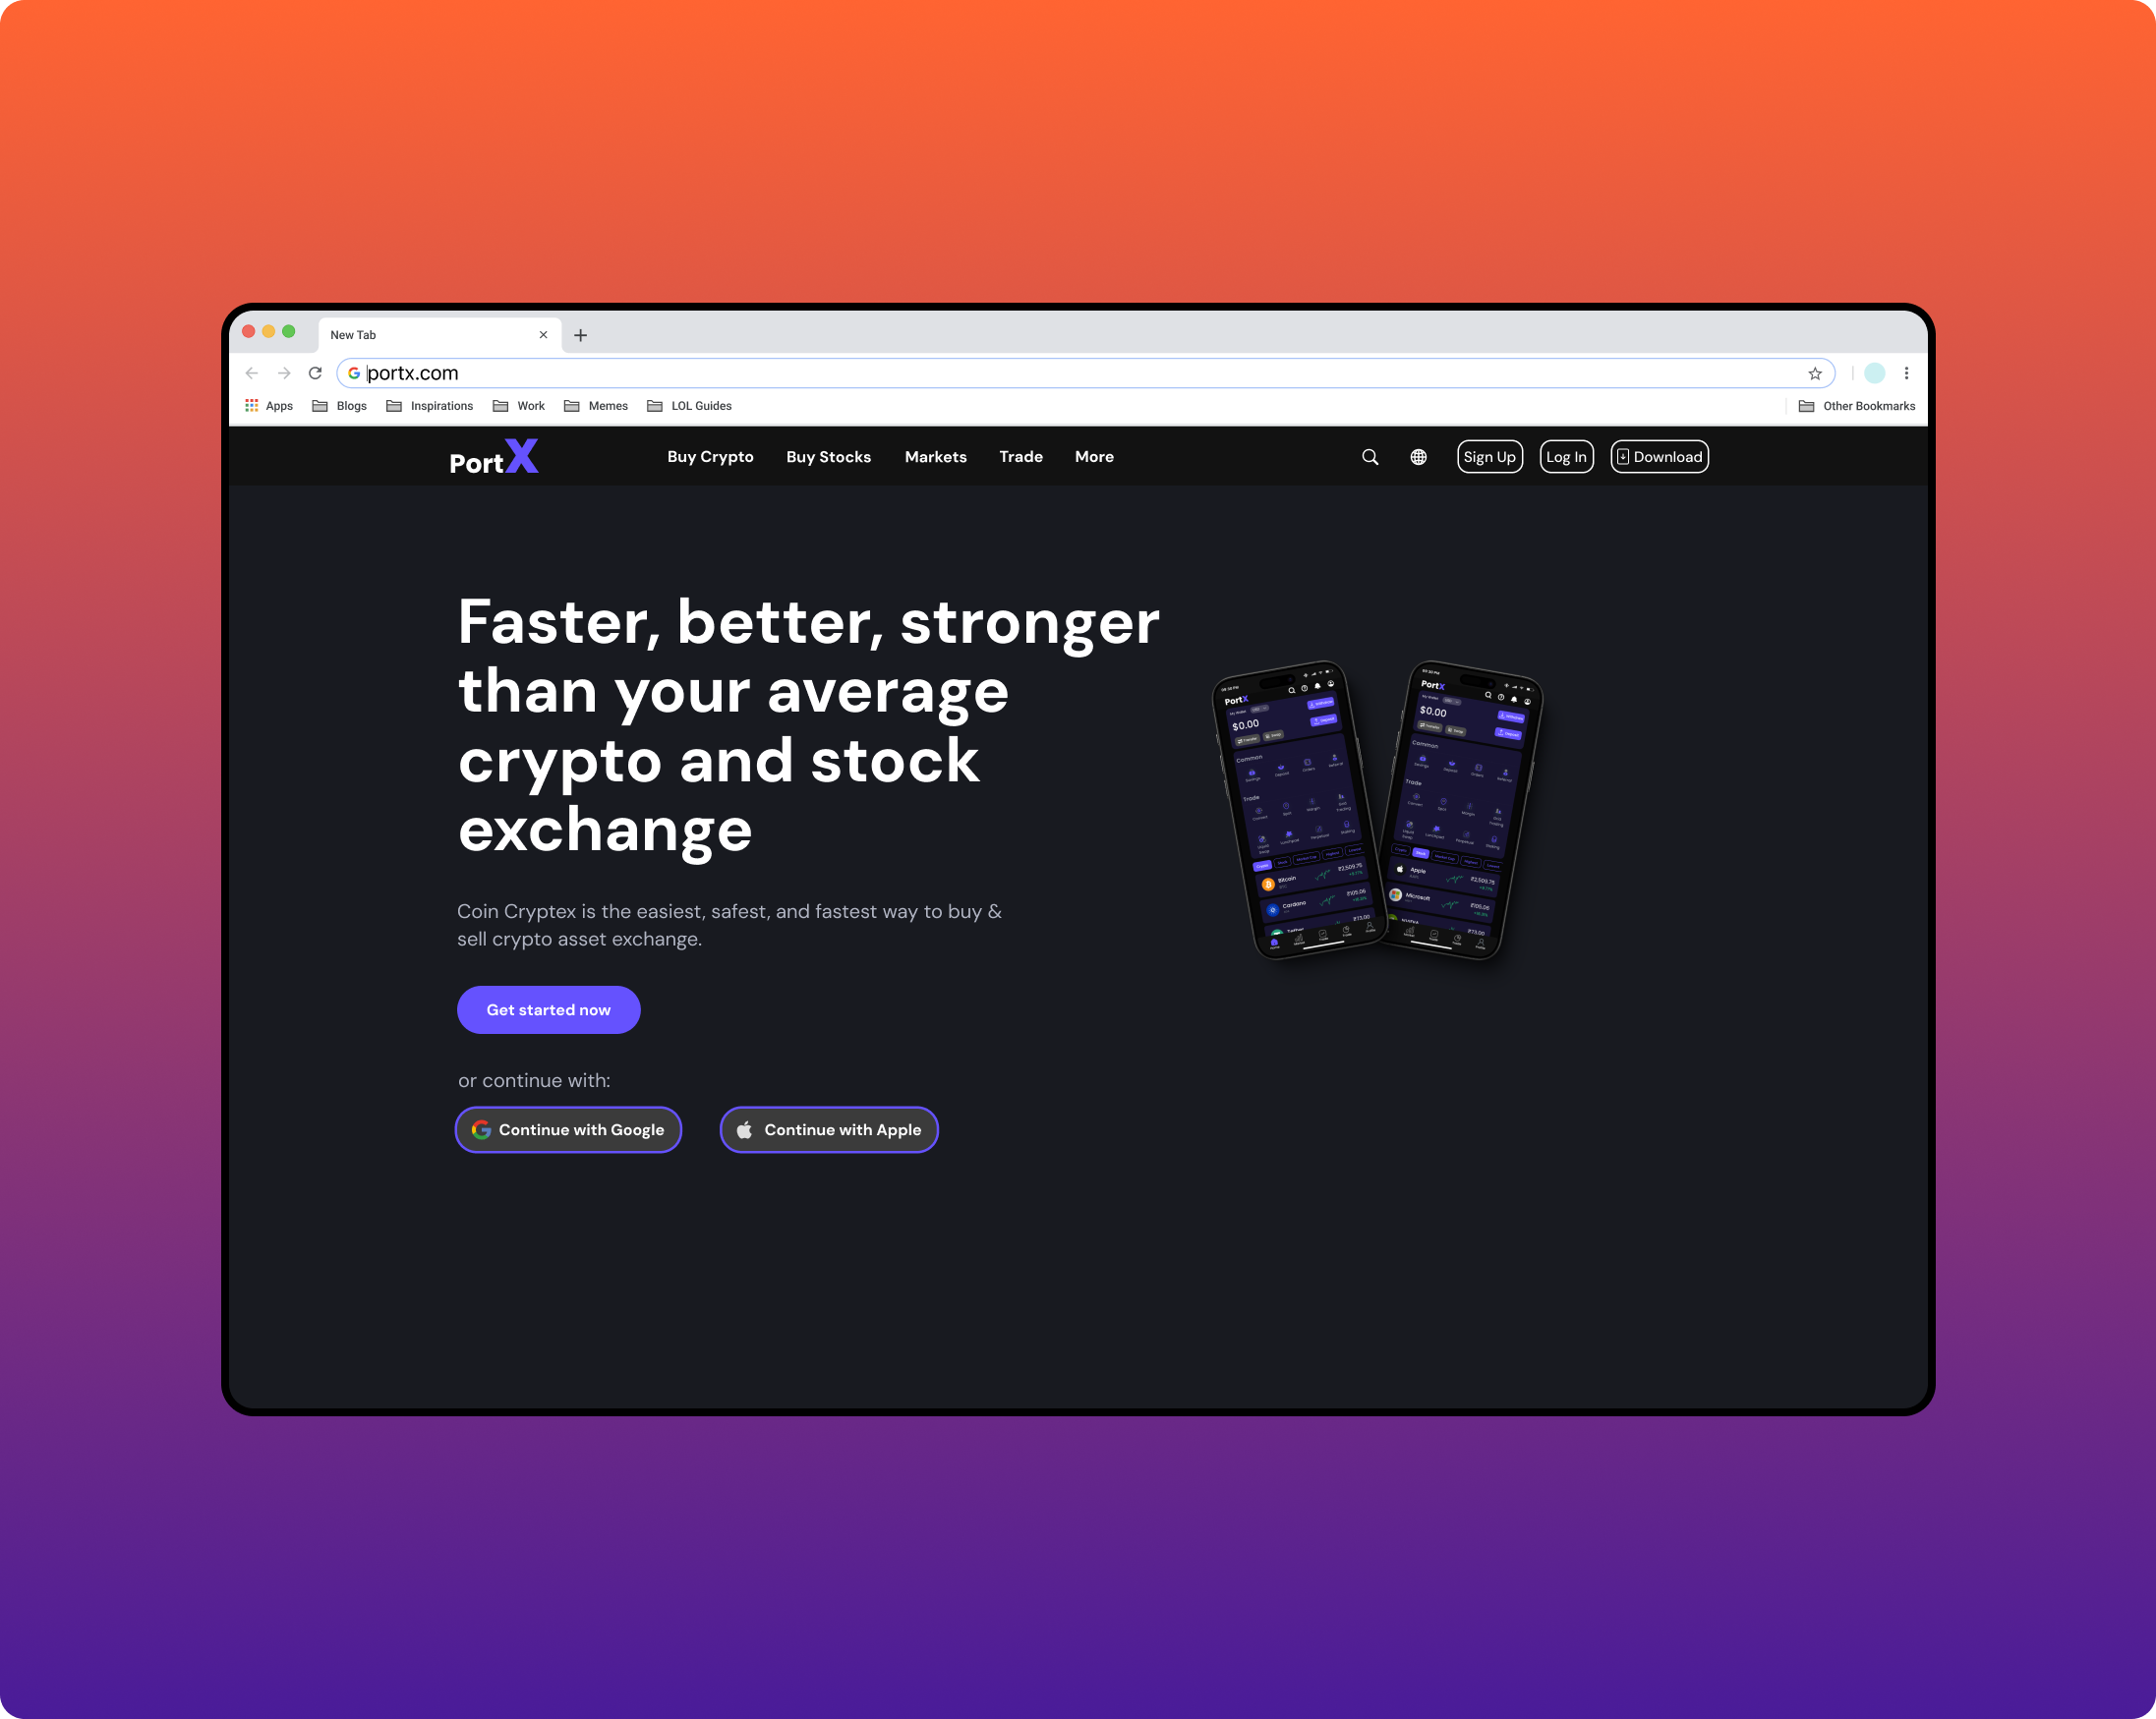
Task: Click the Continue with Apple button
Action: click(x=828, y=1128)
